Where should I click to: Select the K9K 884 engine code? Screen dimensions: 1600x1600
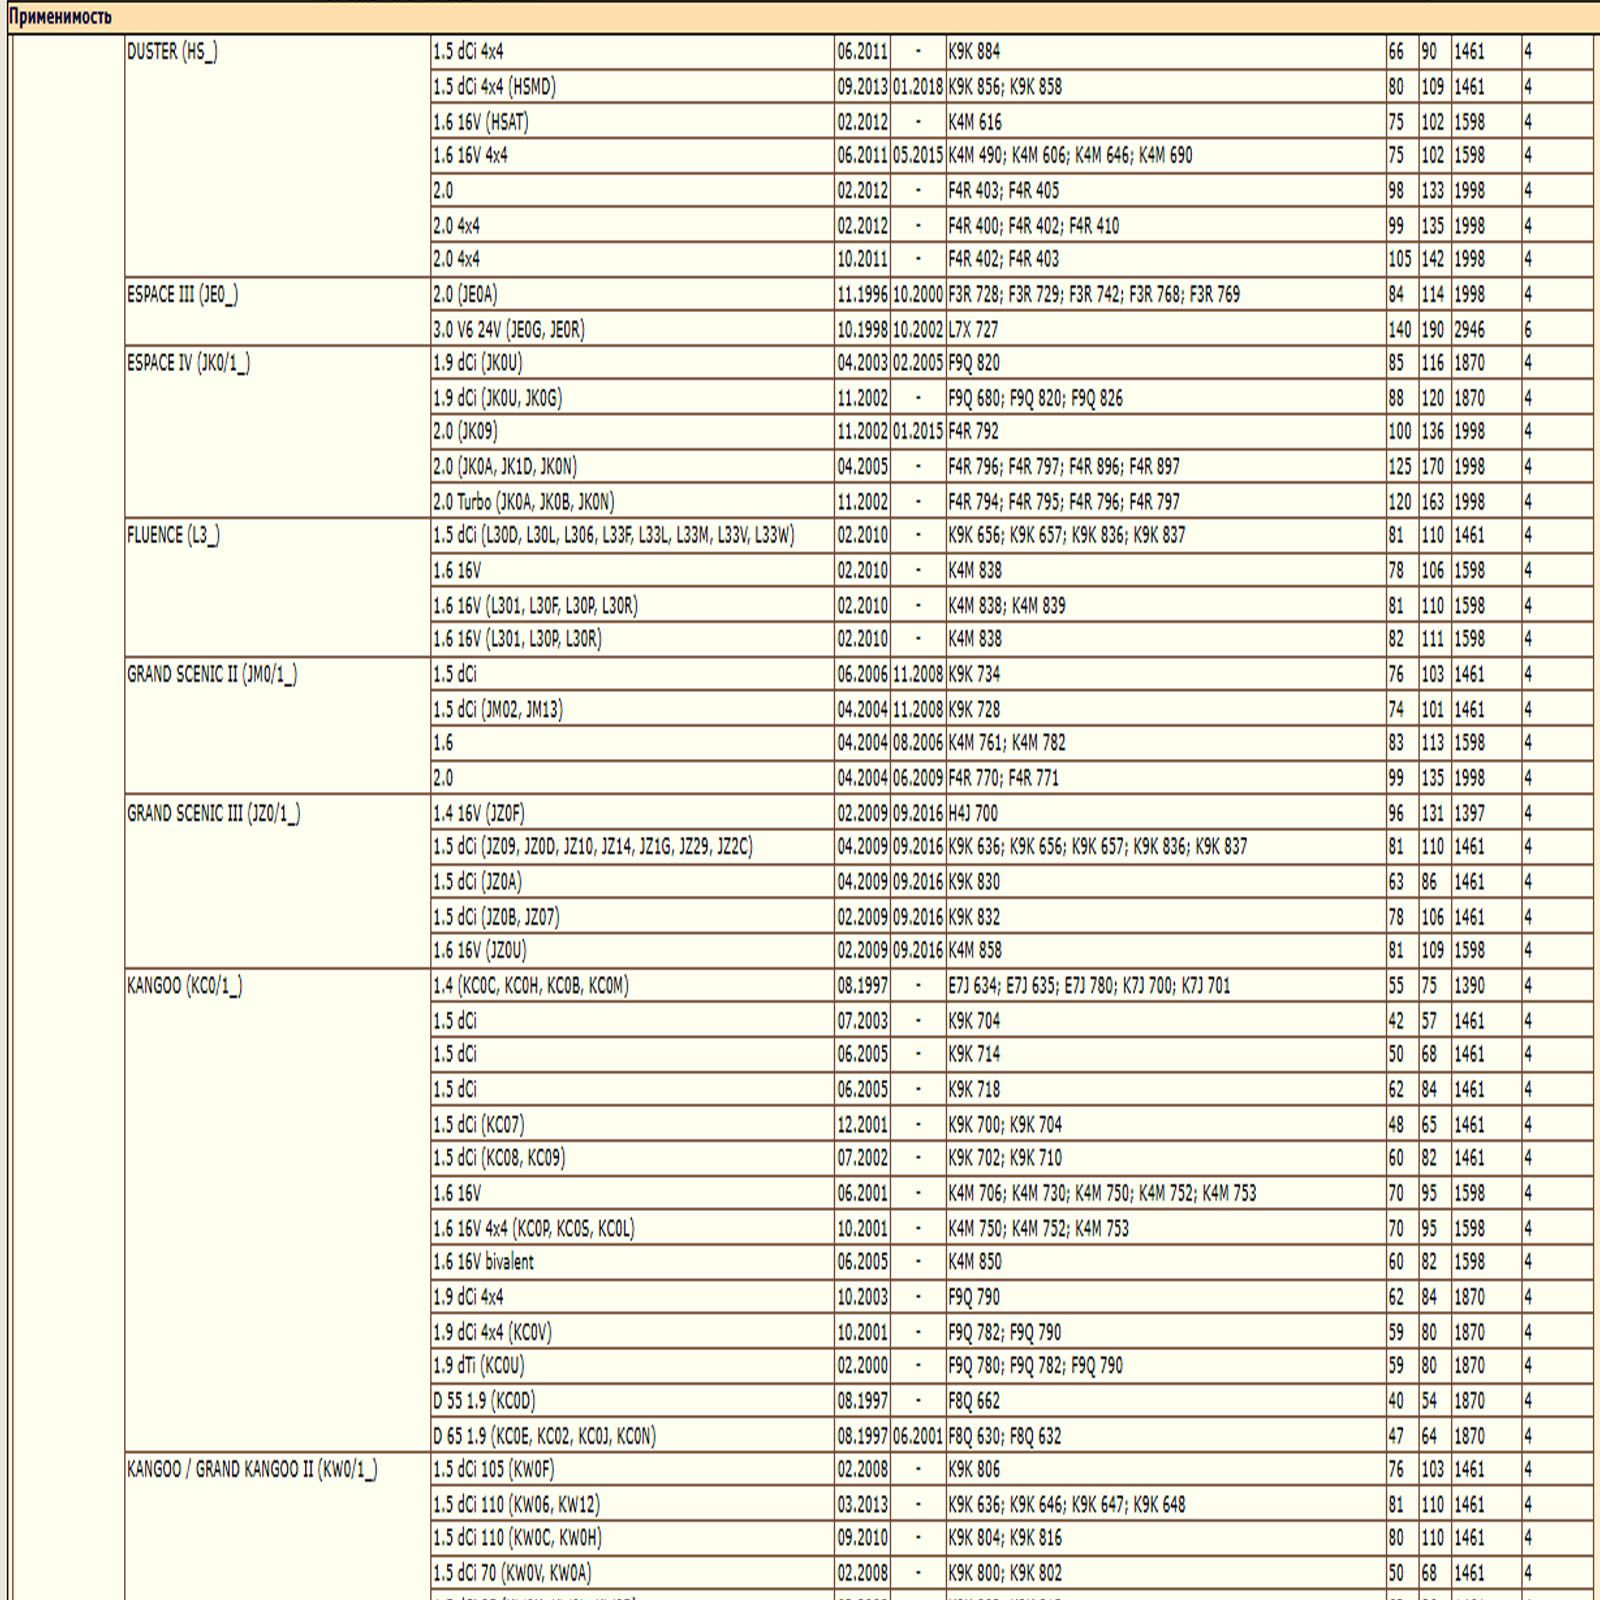[x=974, y=52]
